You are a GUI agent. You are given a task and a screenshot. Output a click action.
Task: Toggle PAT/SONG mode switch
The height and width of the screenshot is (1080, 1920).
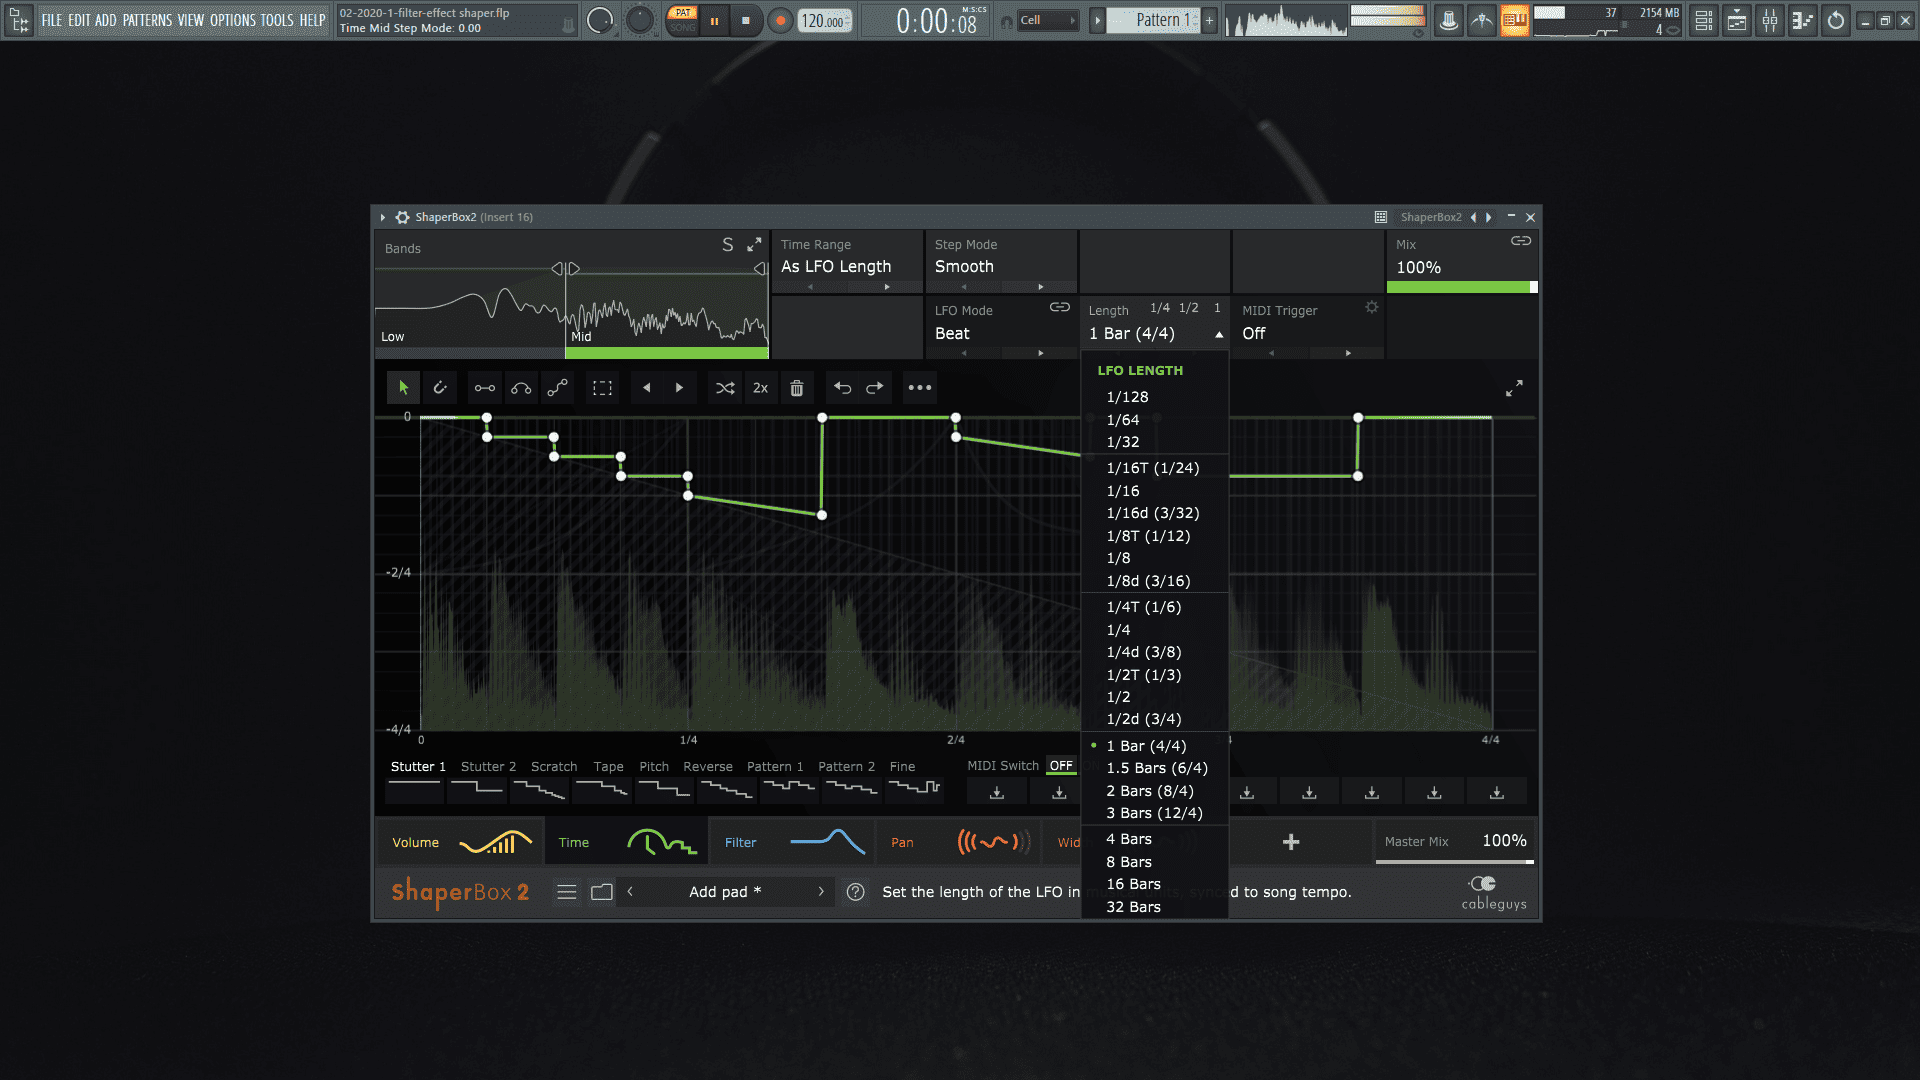click(683, 20)
